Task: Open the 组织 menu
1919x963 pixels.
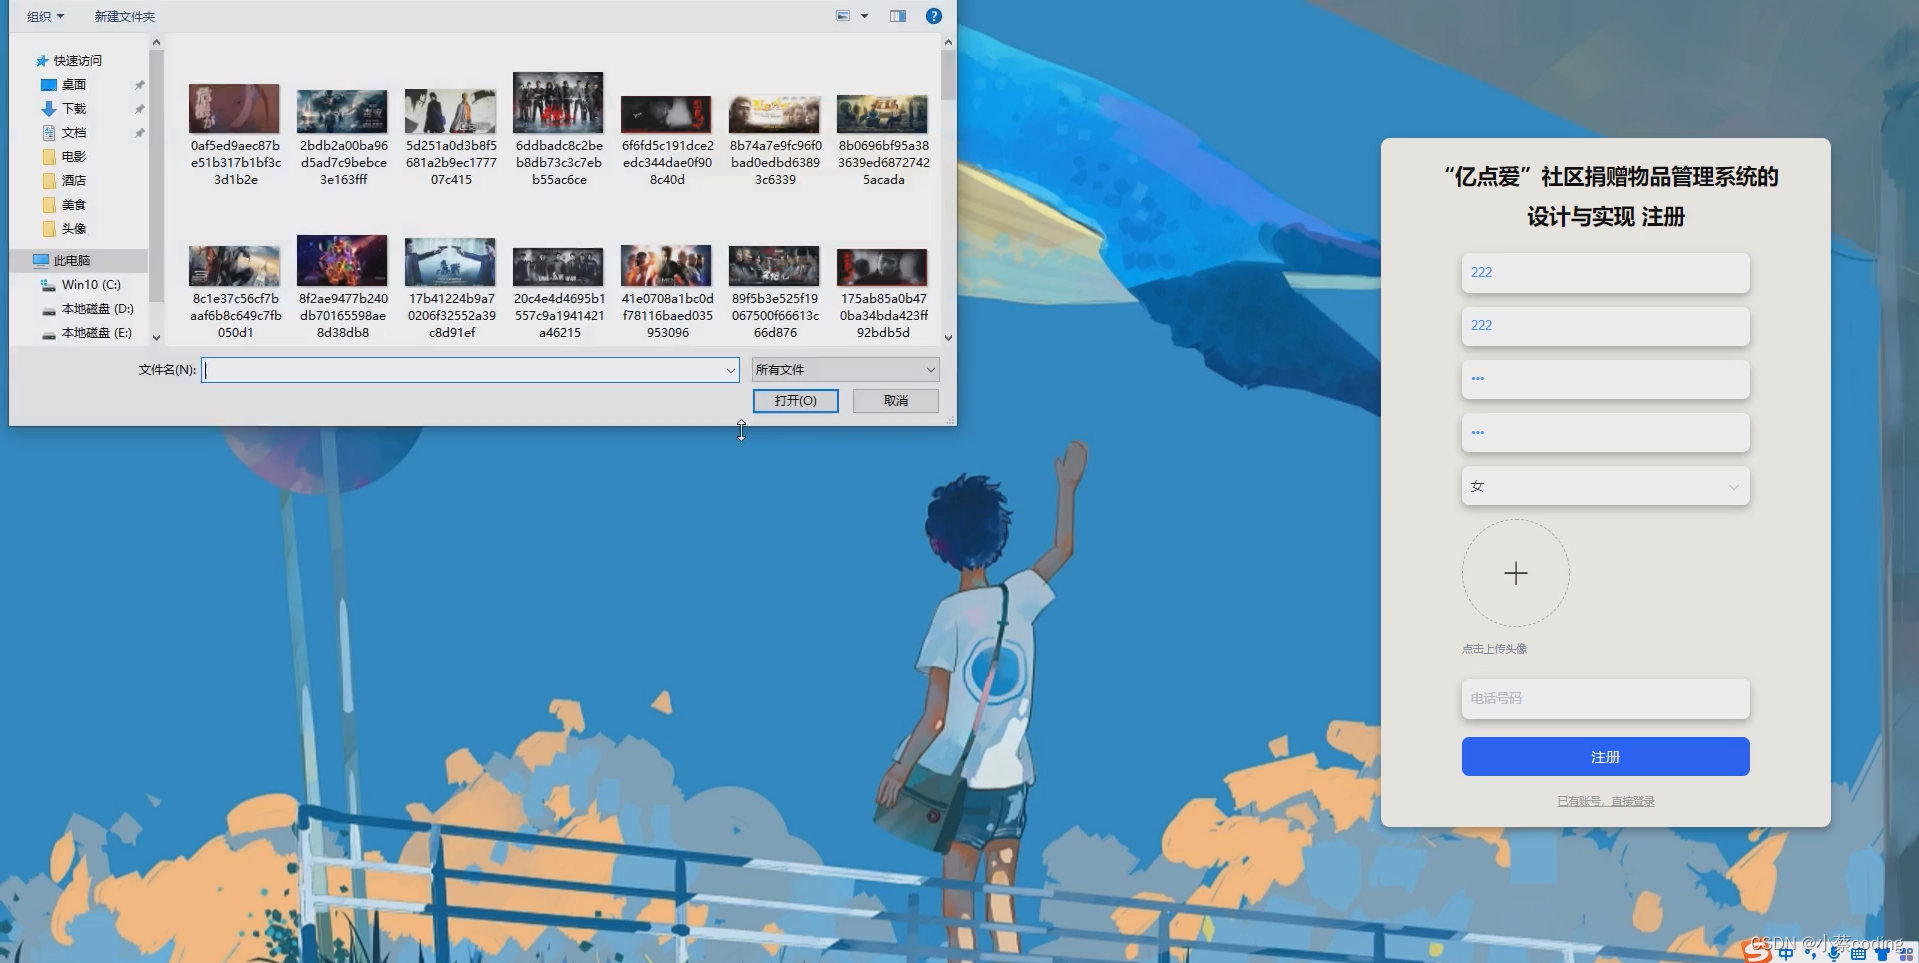Action: tap(45, 17)
